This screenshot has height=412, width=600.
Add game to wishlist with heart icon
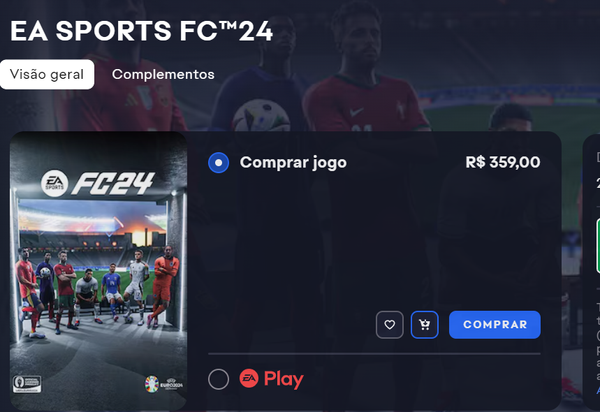click(x=390, y=325)
